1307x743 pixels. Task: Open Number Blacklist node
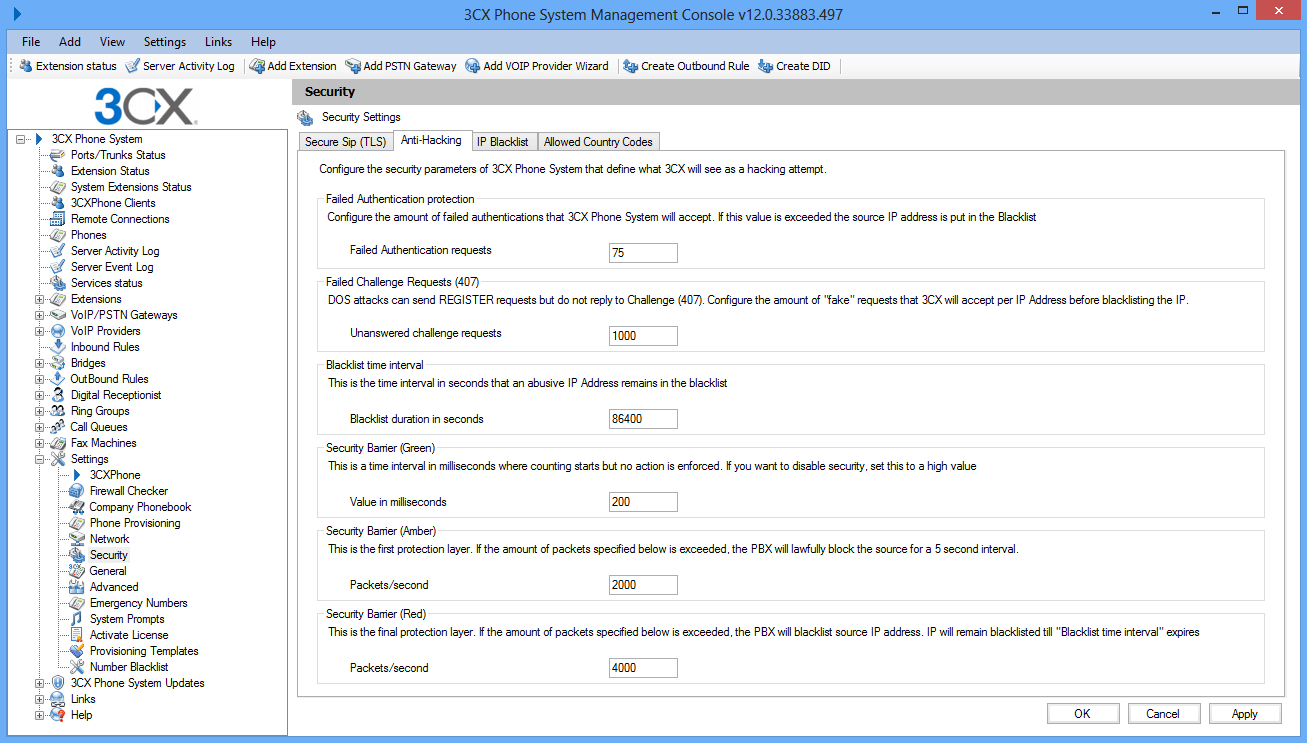(129, 667)
